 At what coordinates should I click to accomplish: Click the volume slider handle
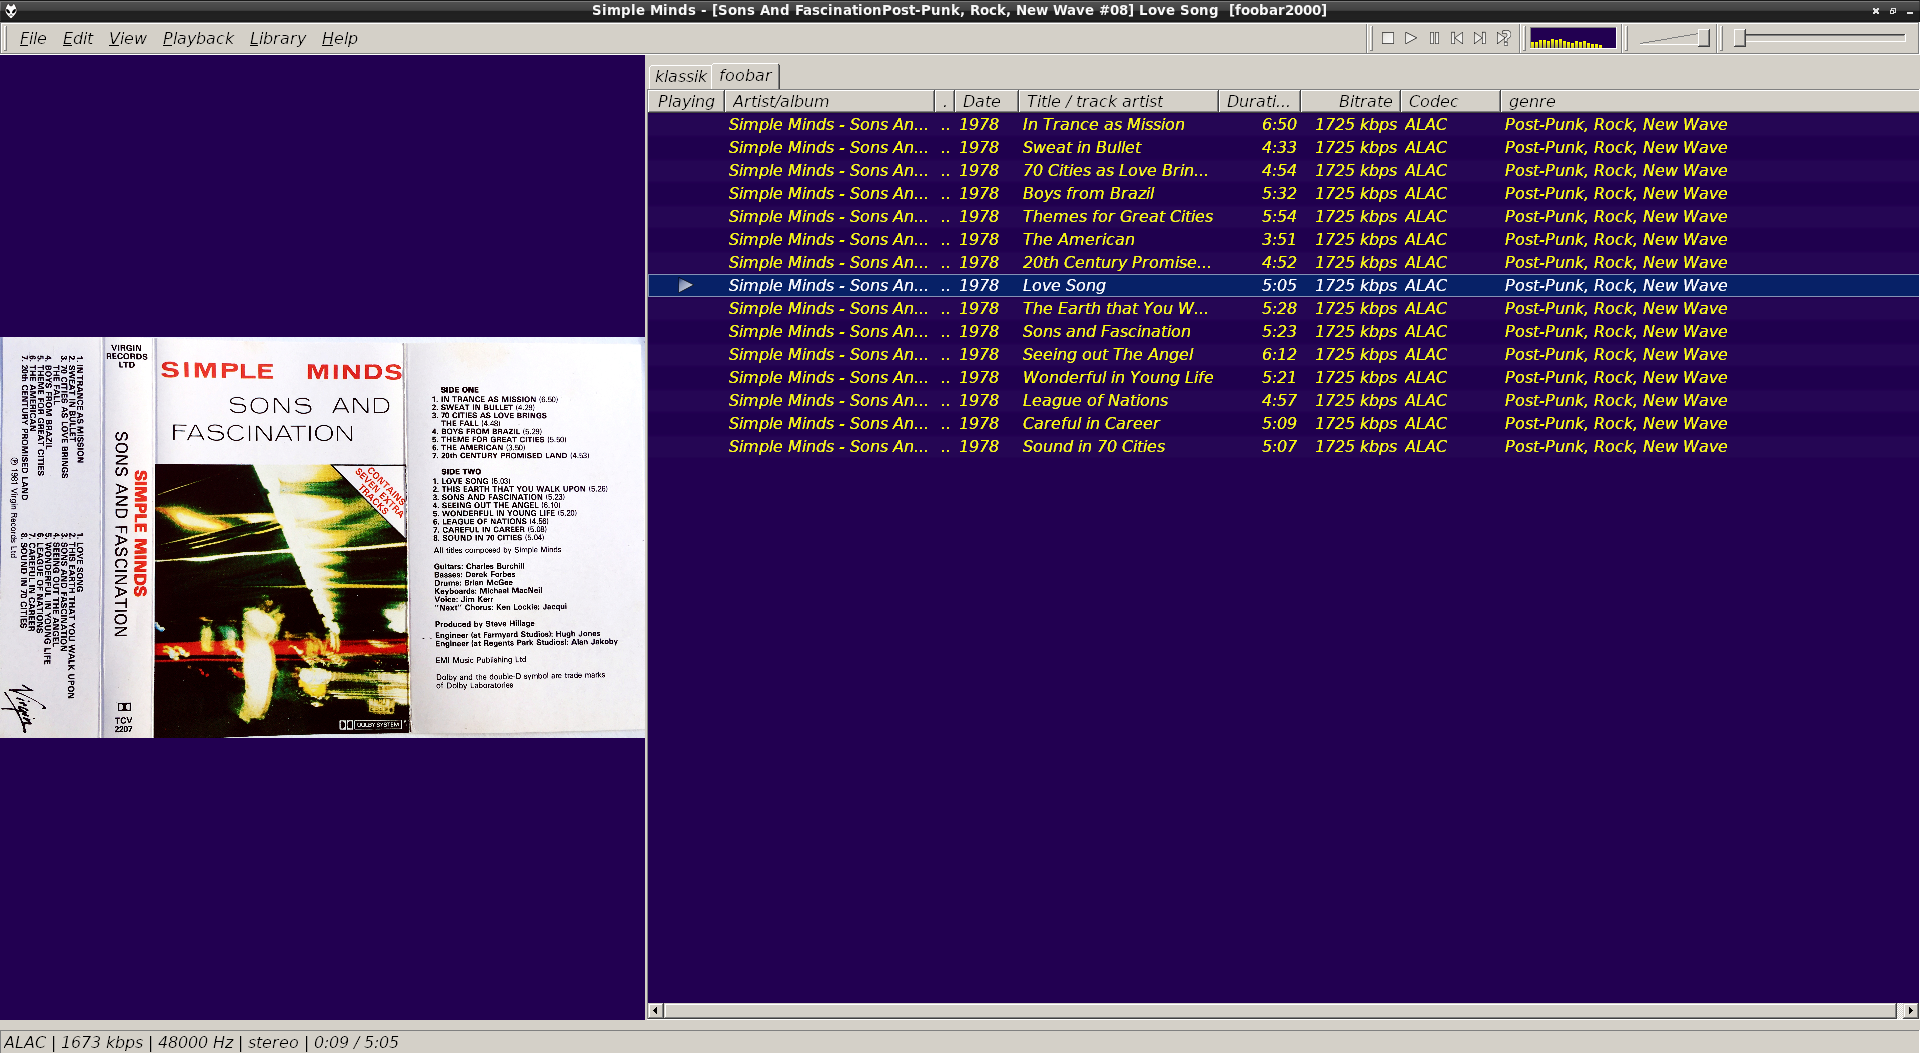point(1703,38)
